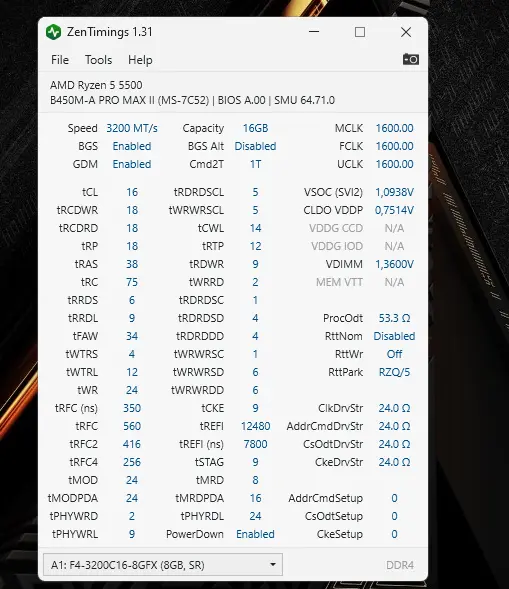The width and height of the screenshot is (509, 589).
Task: Click the FCLK value 1600.00
Action: pyautogui.click(x=394, y=146)
